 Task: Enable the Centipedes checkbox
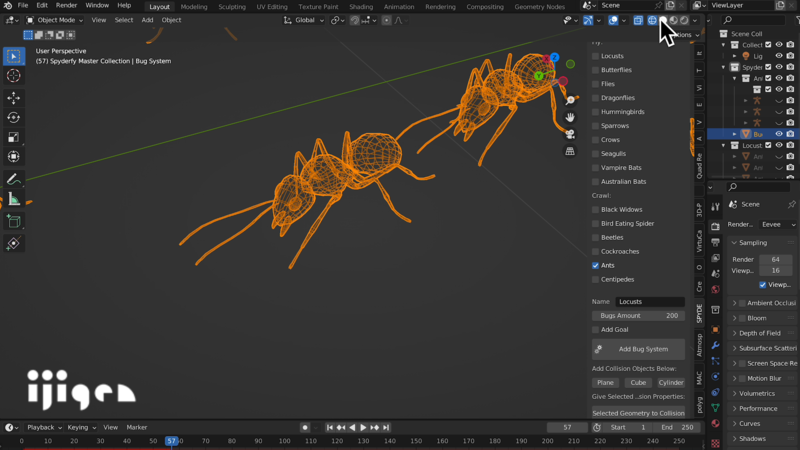click(x=595, y=280)
